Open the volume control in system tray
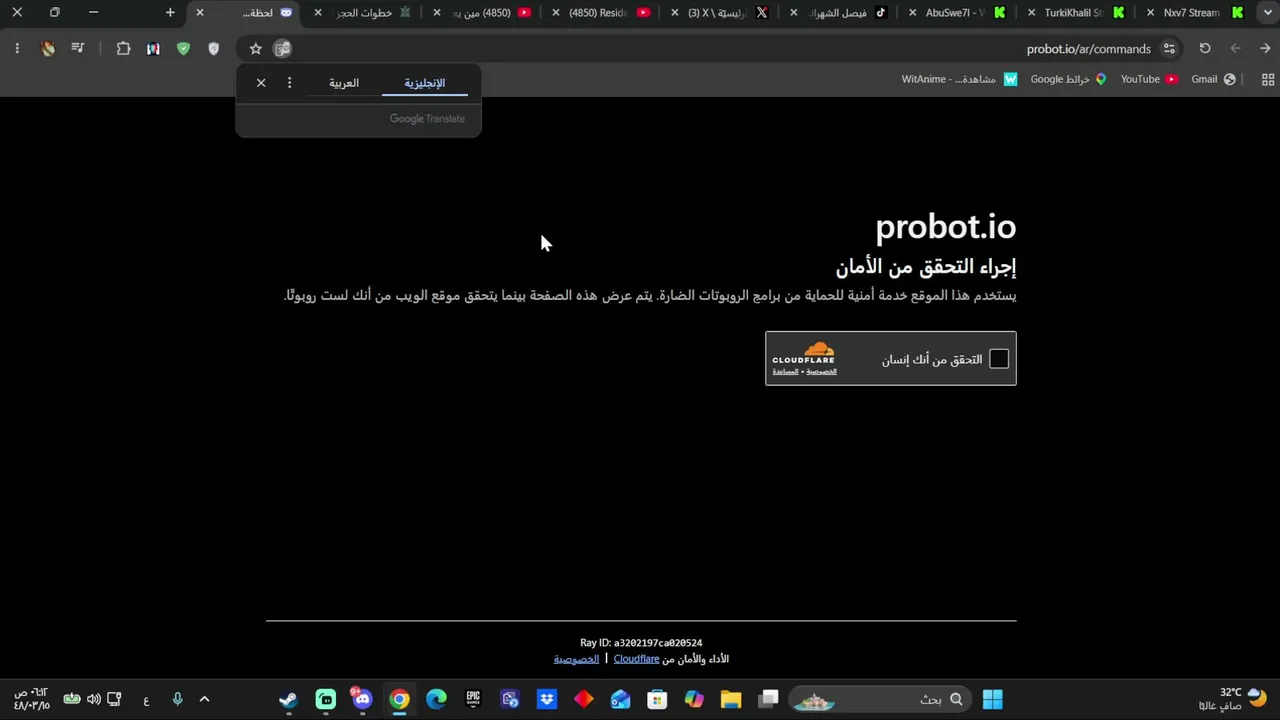This screenshot has width=1280, height=720. (93, 699)
